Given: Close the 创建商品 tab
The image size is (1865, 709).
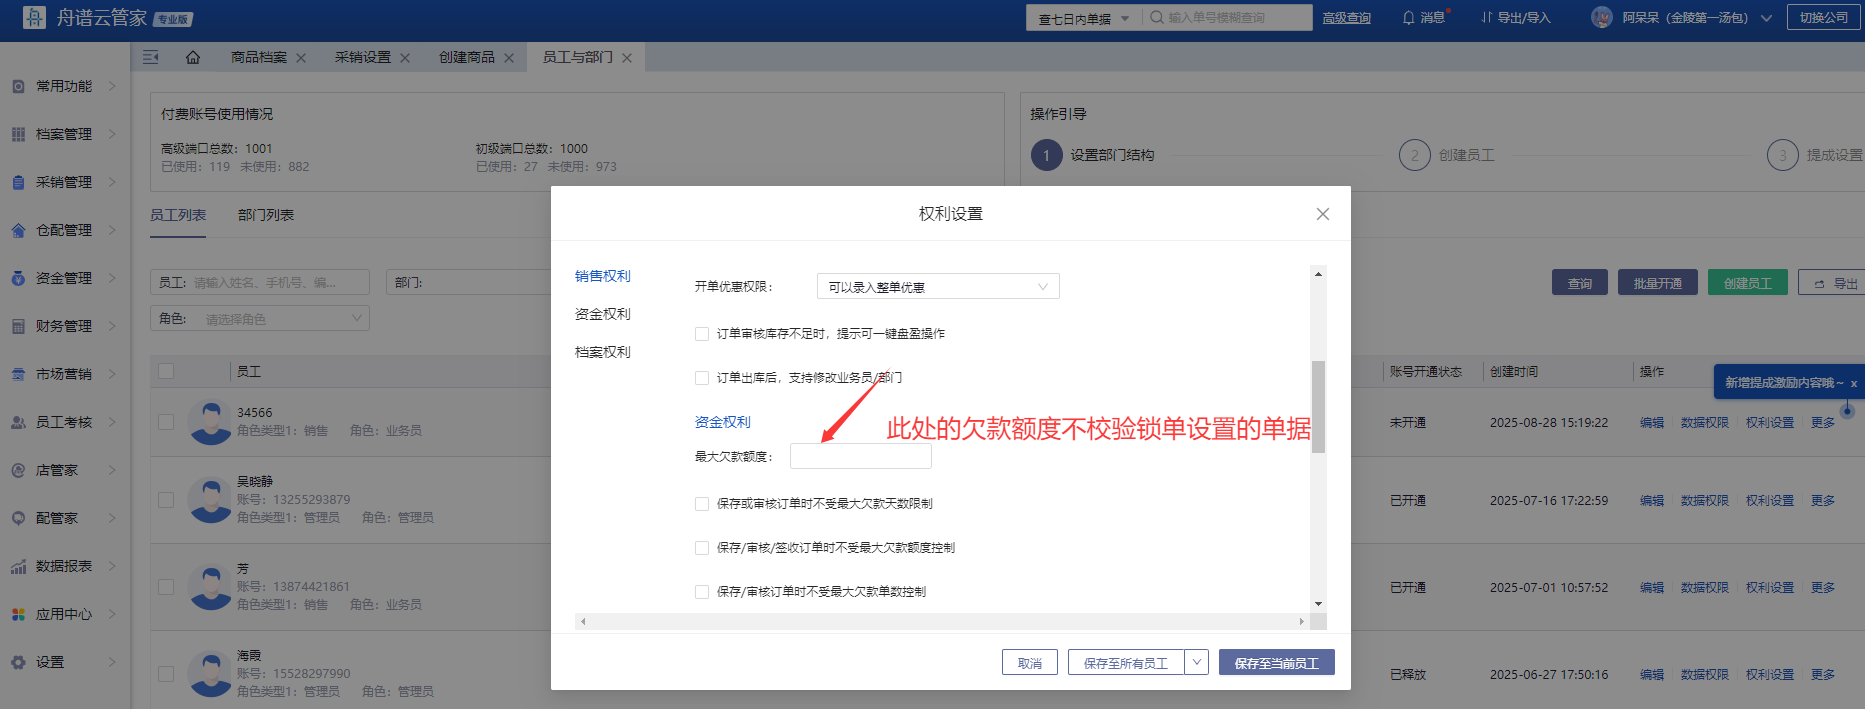Looking at the screenshot, I should click(509, 58).
